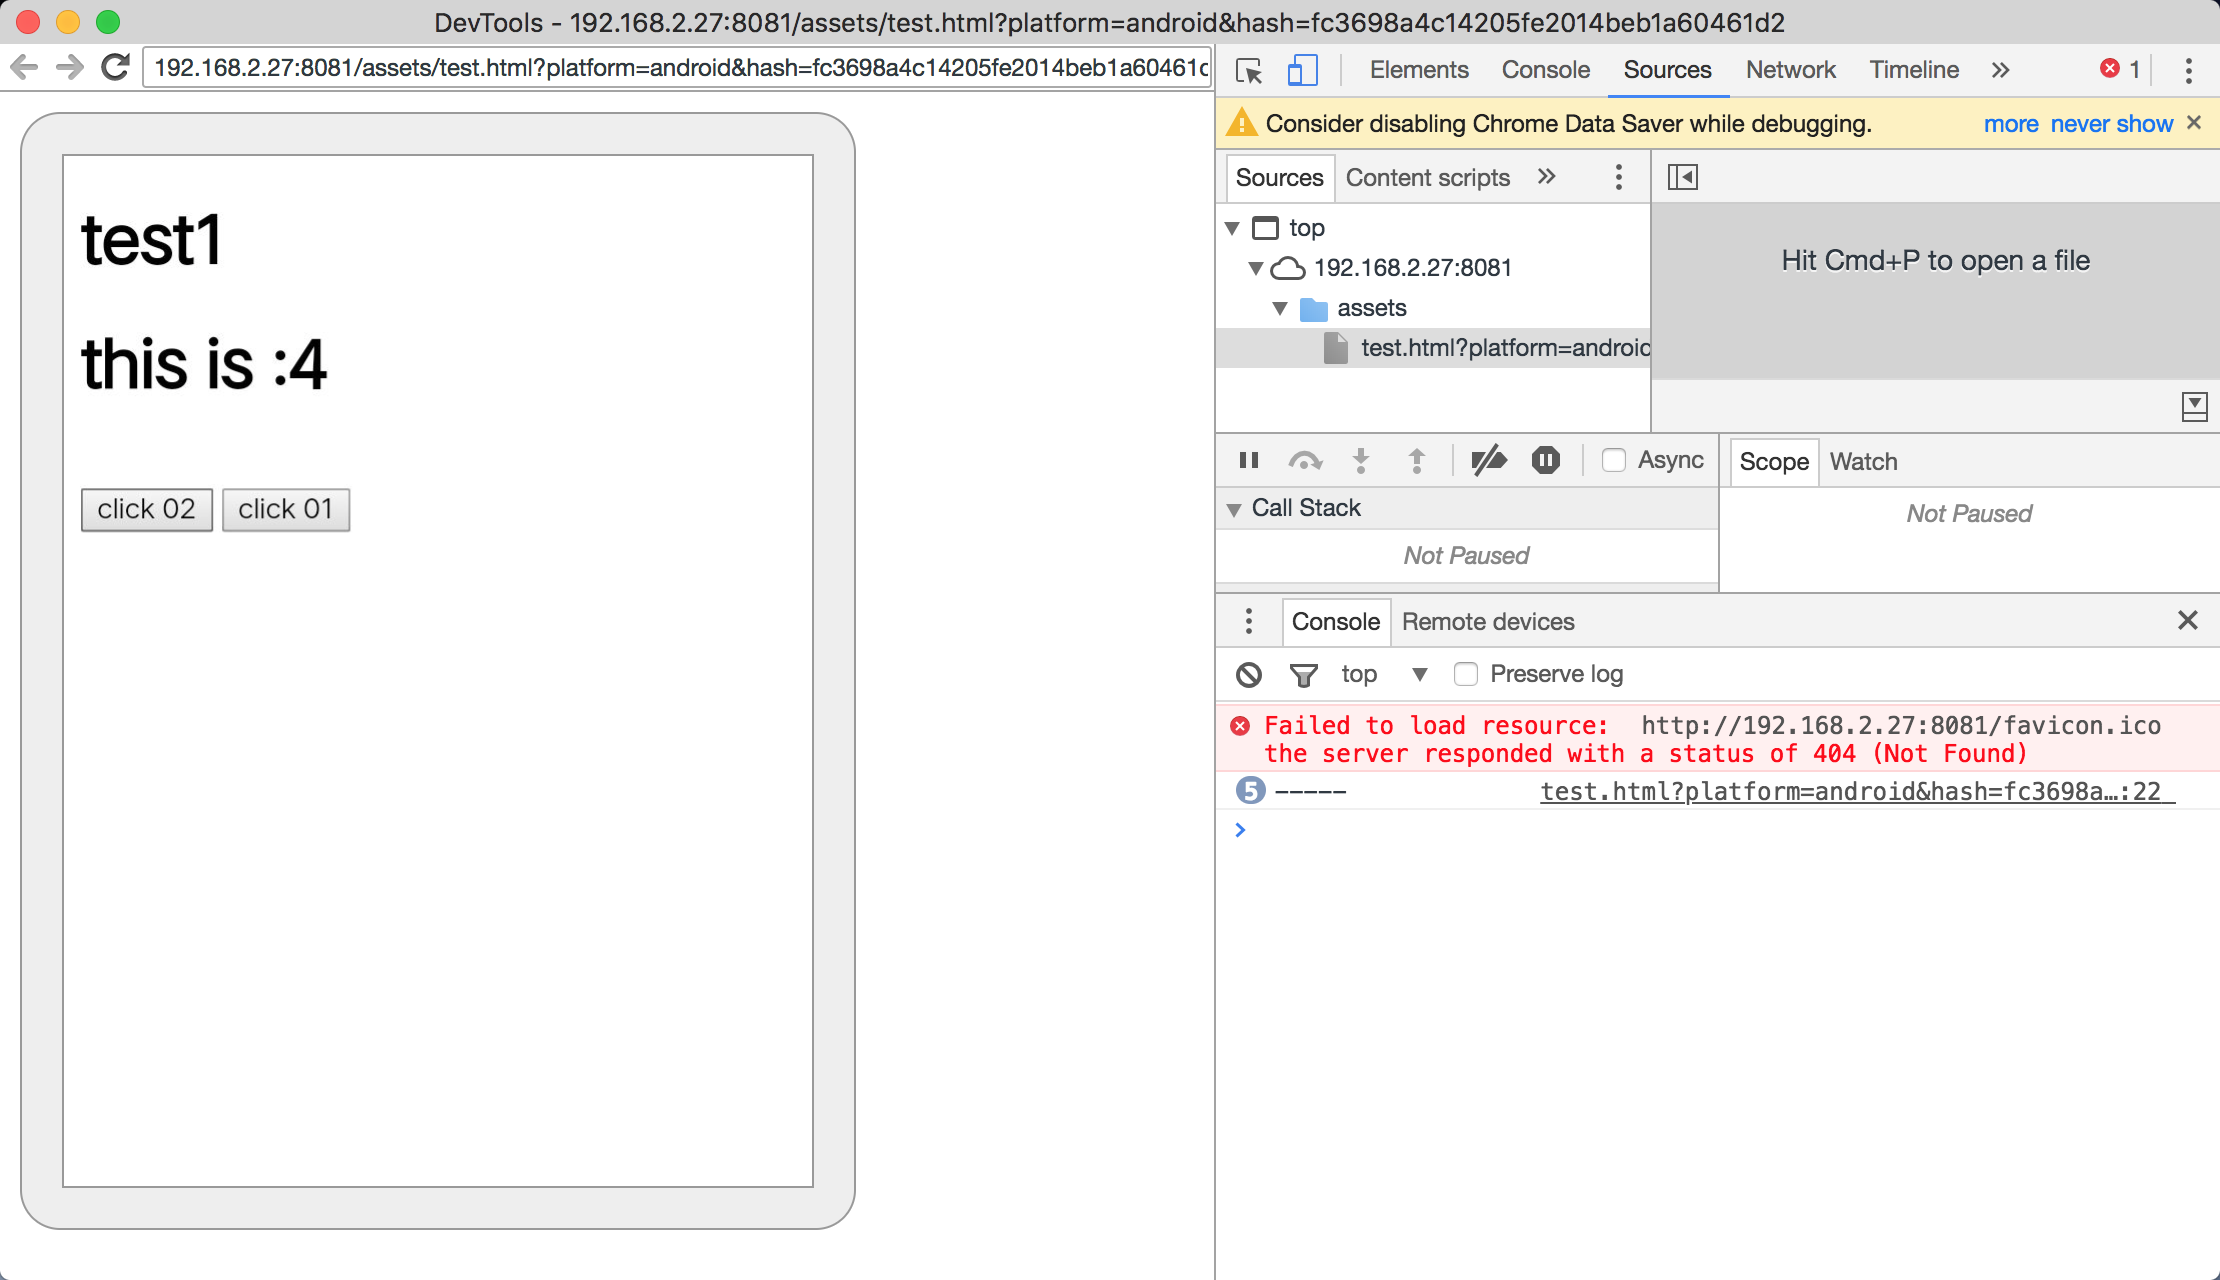Click the never show link

[x=2111, y=124]
